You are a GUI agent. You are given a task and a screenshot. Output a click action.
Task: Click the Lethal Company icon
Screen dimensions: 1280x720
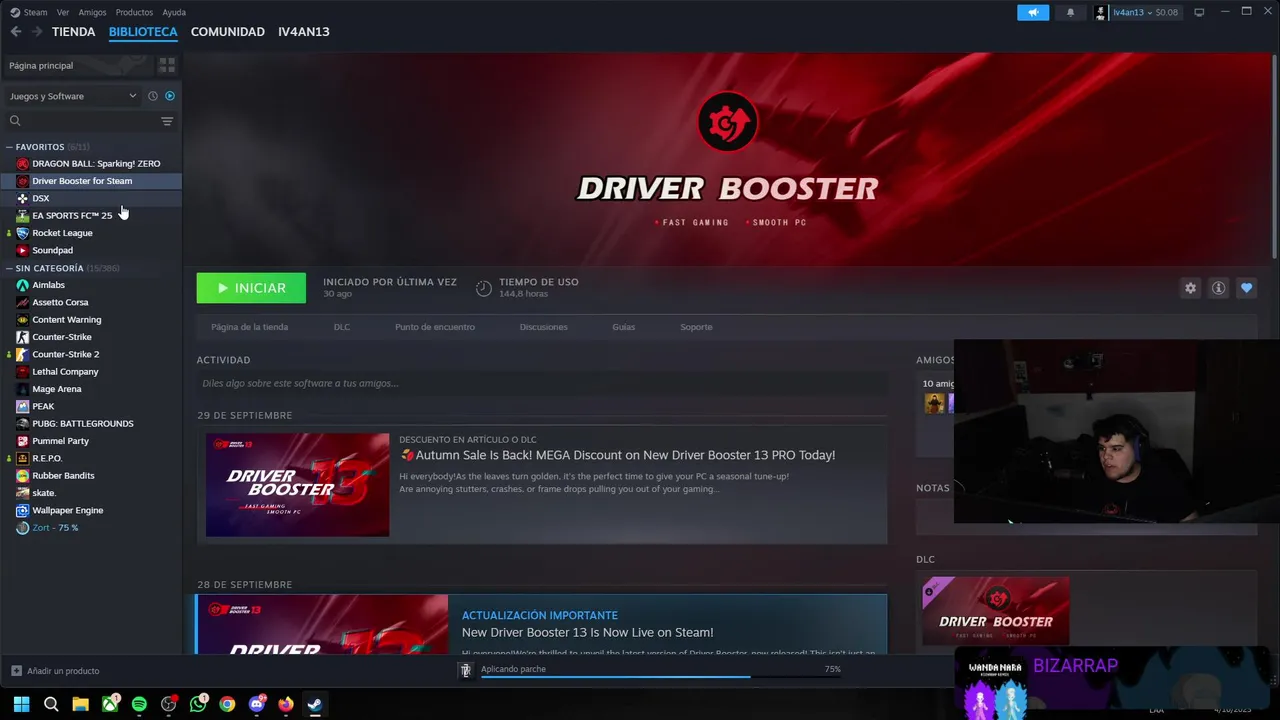tap(22, 372)
